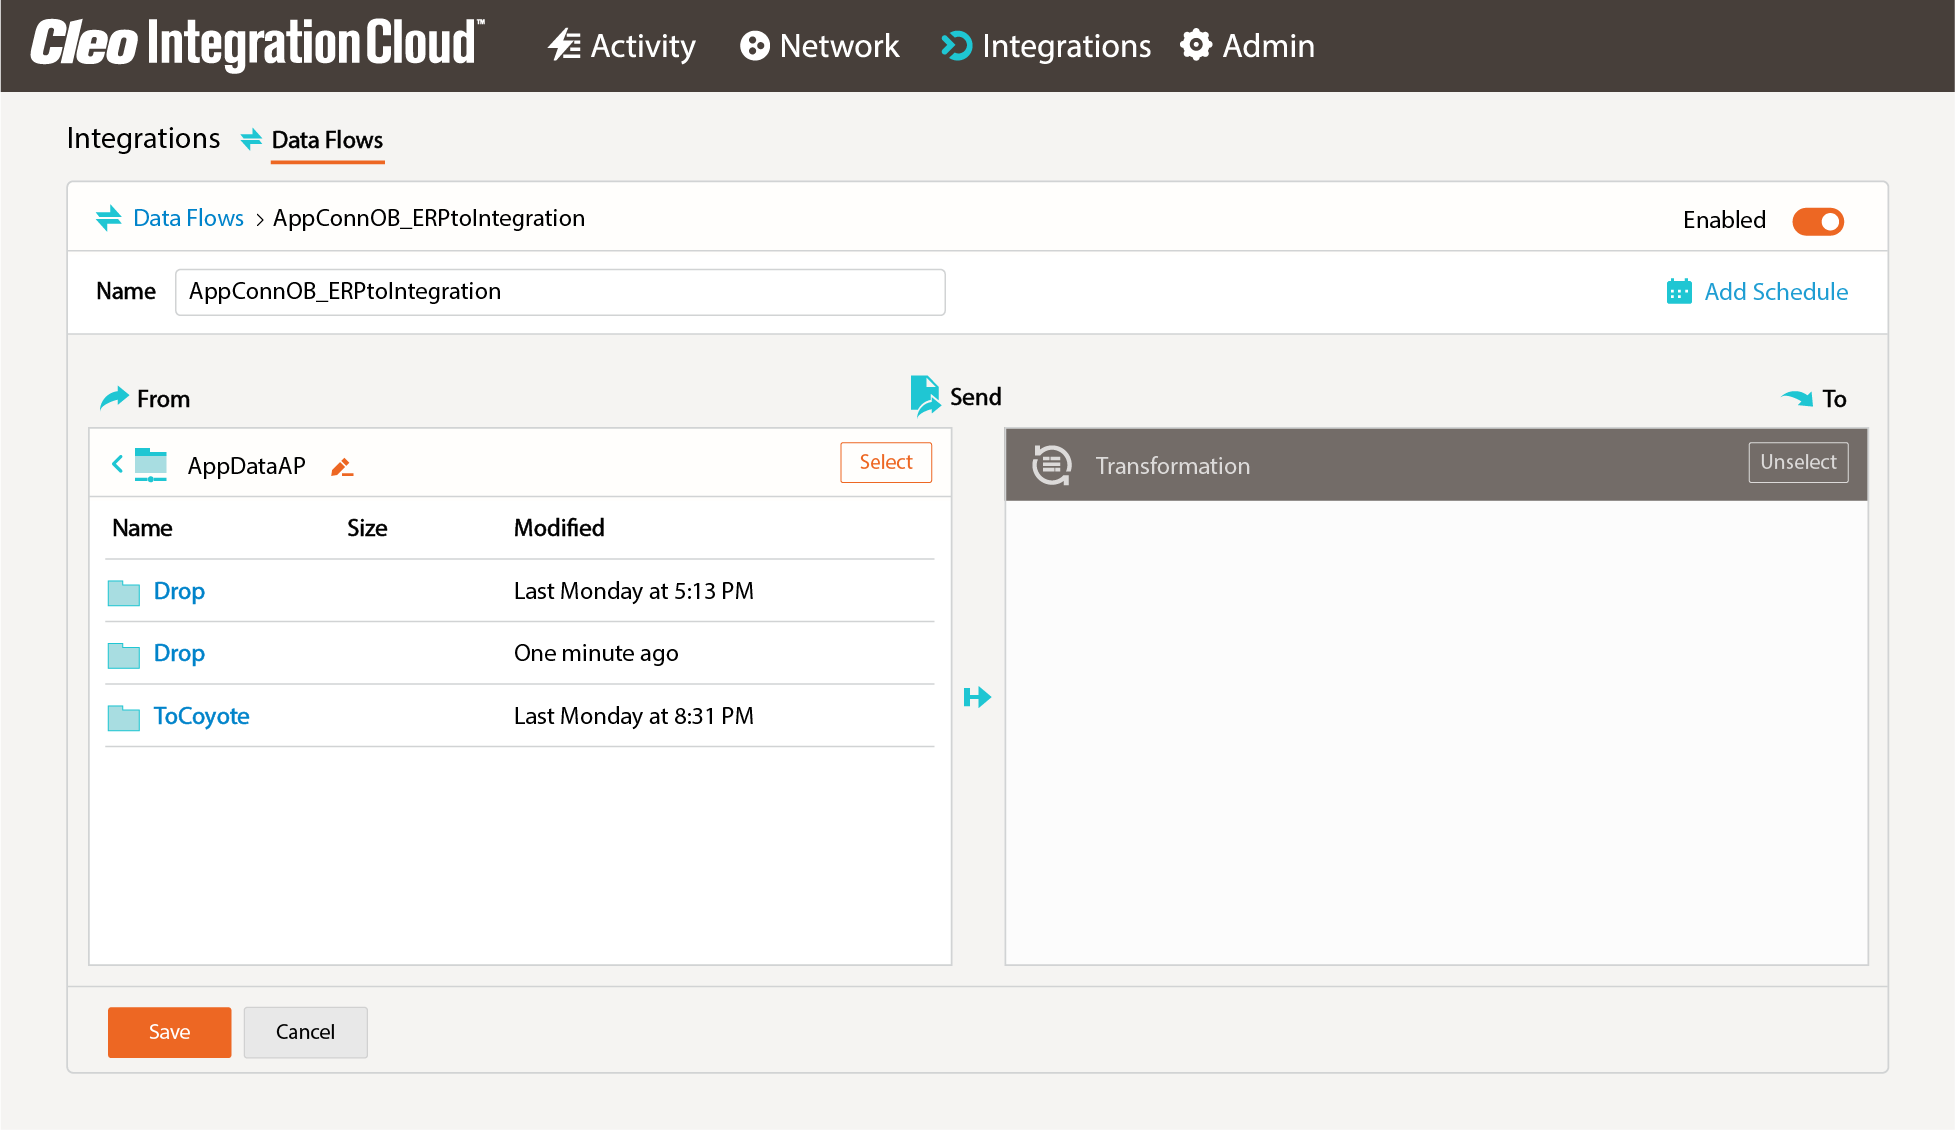Screen dimensions: 1955x1130
Task: Click the From arrow icon
Action: [x=113, y=397]
